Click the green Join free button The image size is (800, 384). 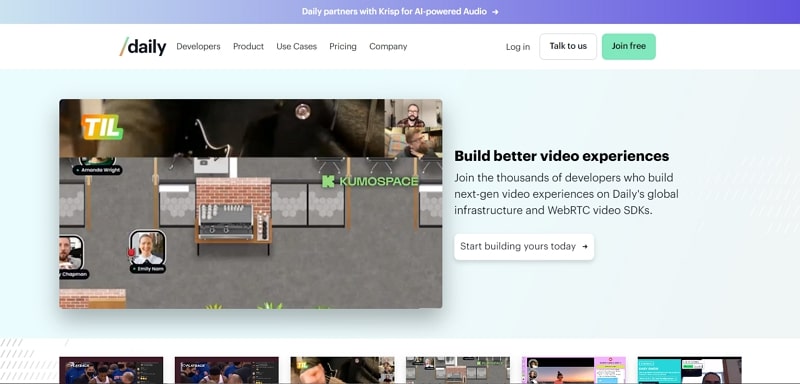pyautogui.click(x=629, y=46)
